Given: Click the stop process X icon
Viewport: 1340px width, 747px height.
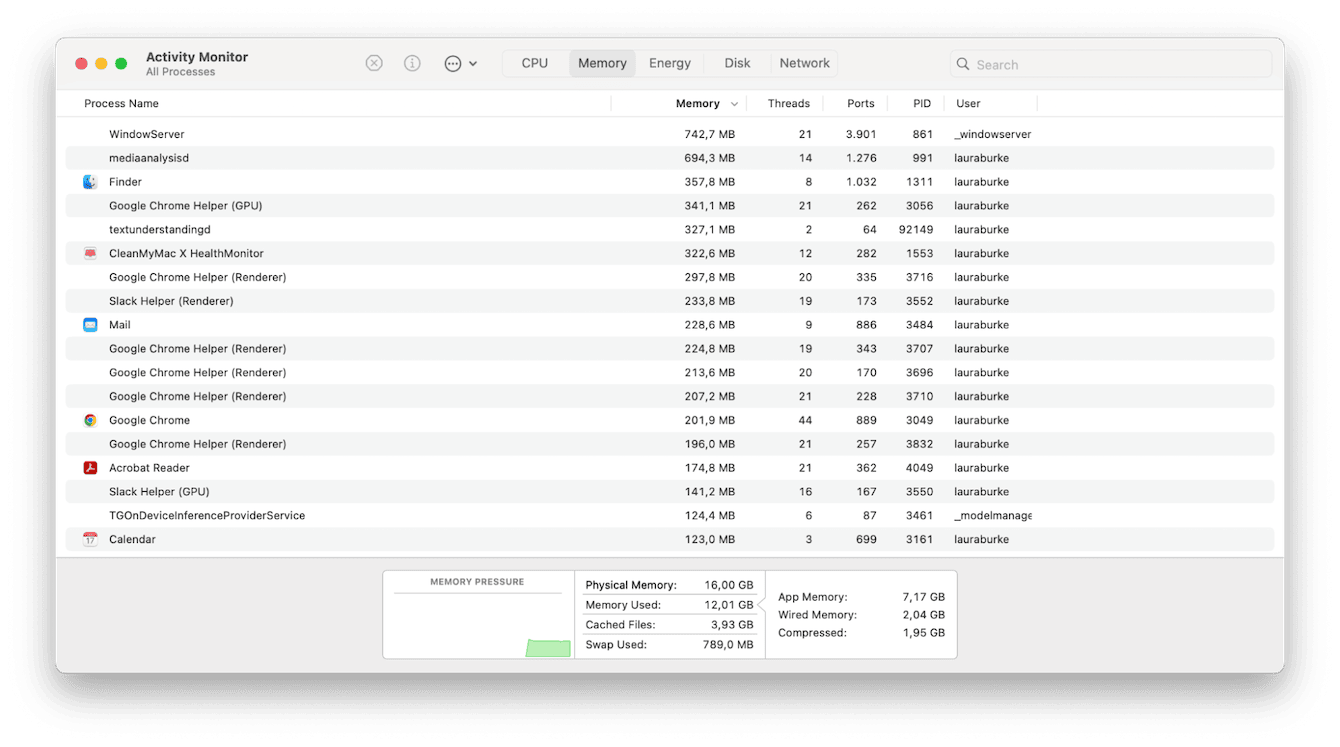Looking at the screenshot, I should [x=374, y=63].
